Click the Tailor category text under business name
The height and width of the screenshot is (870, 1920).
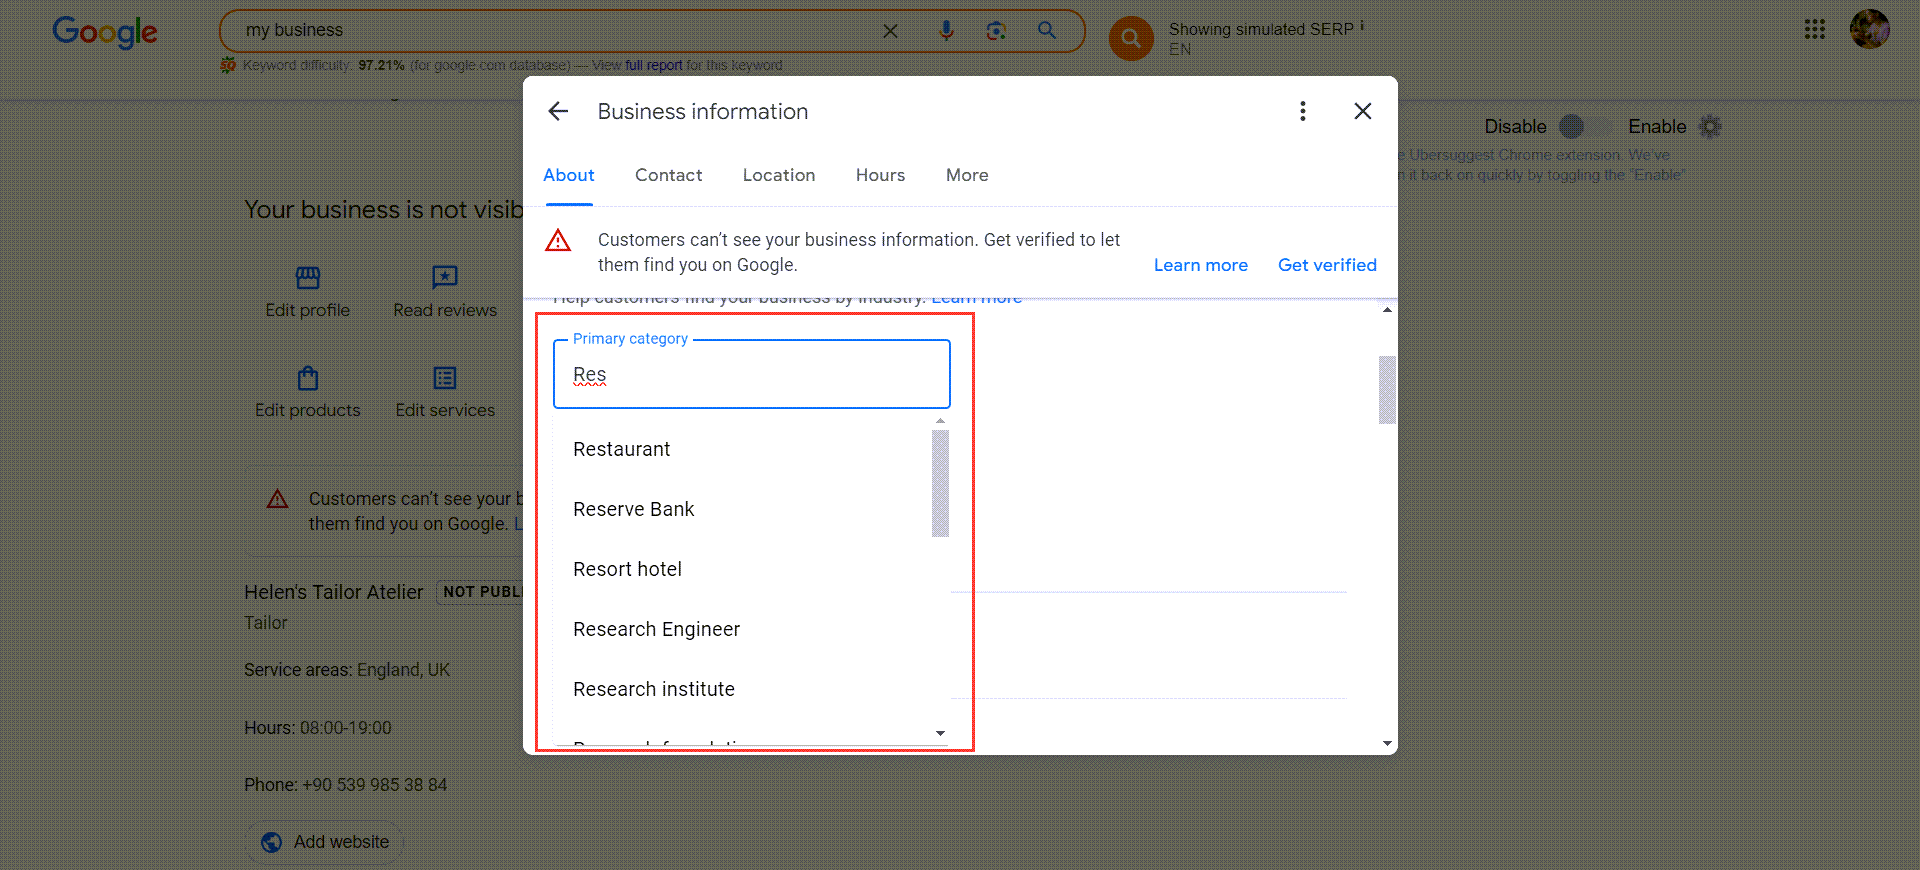[x=266, y=623]
